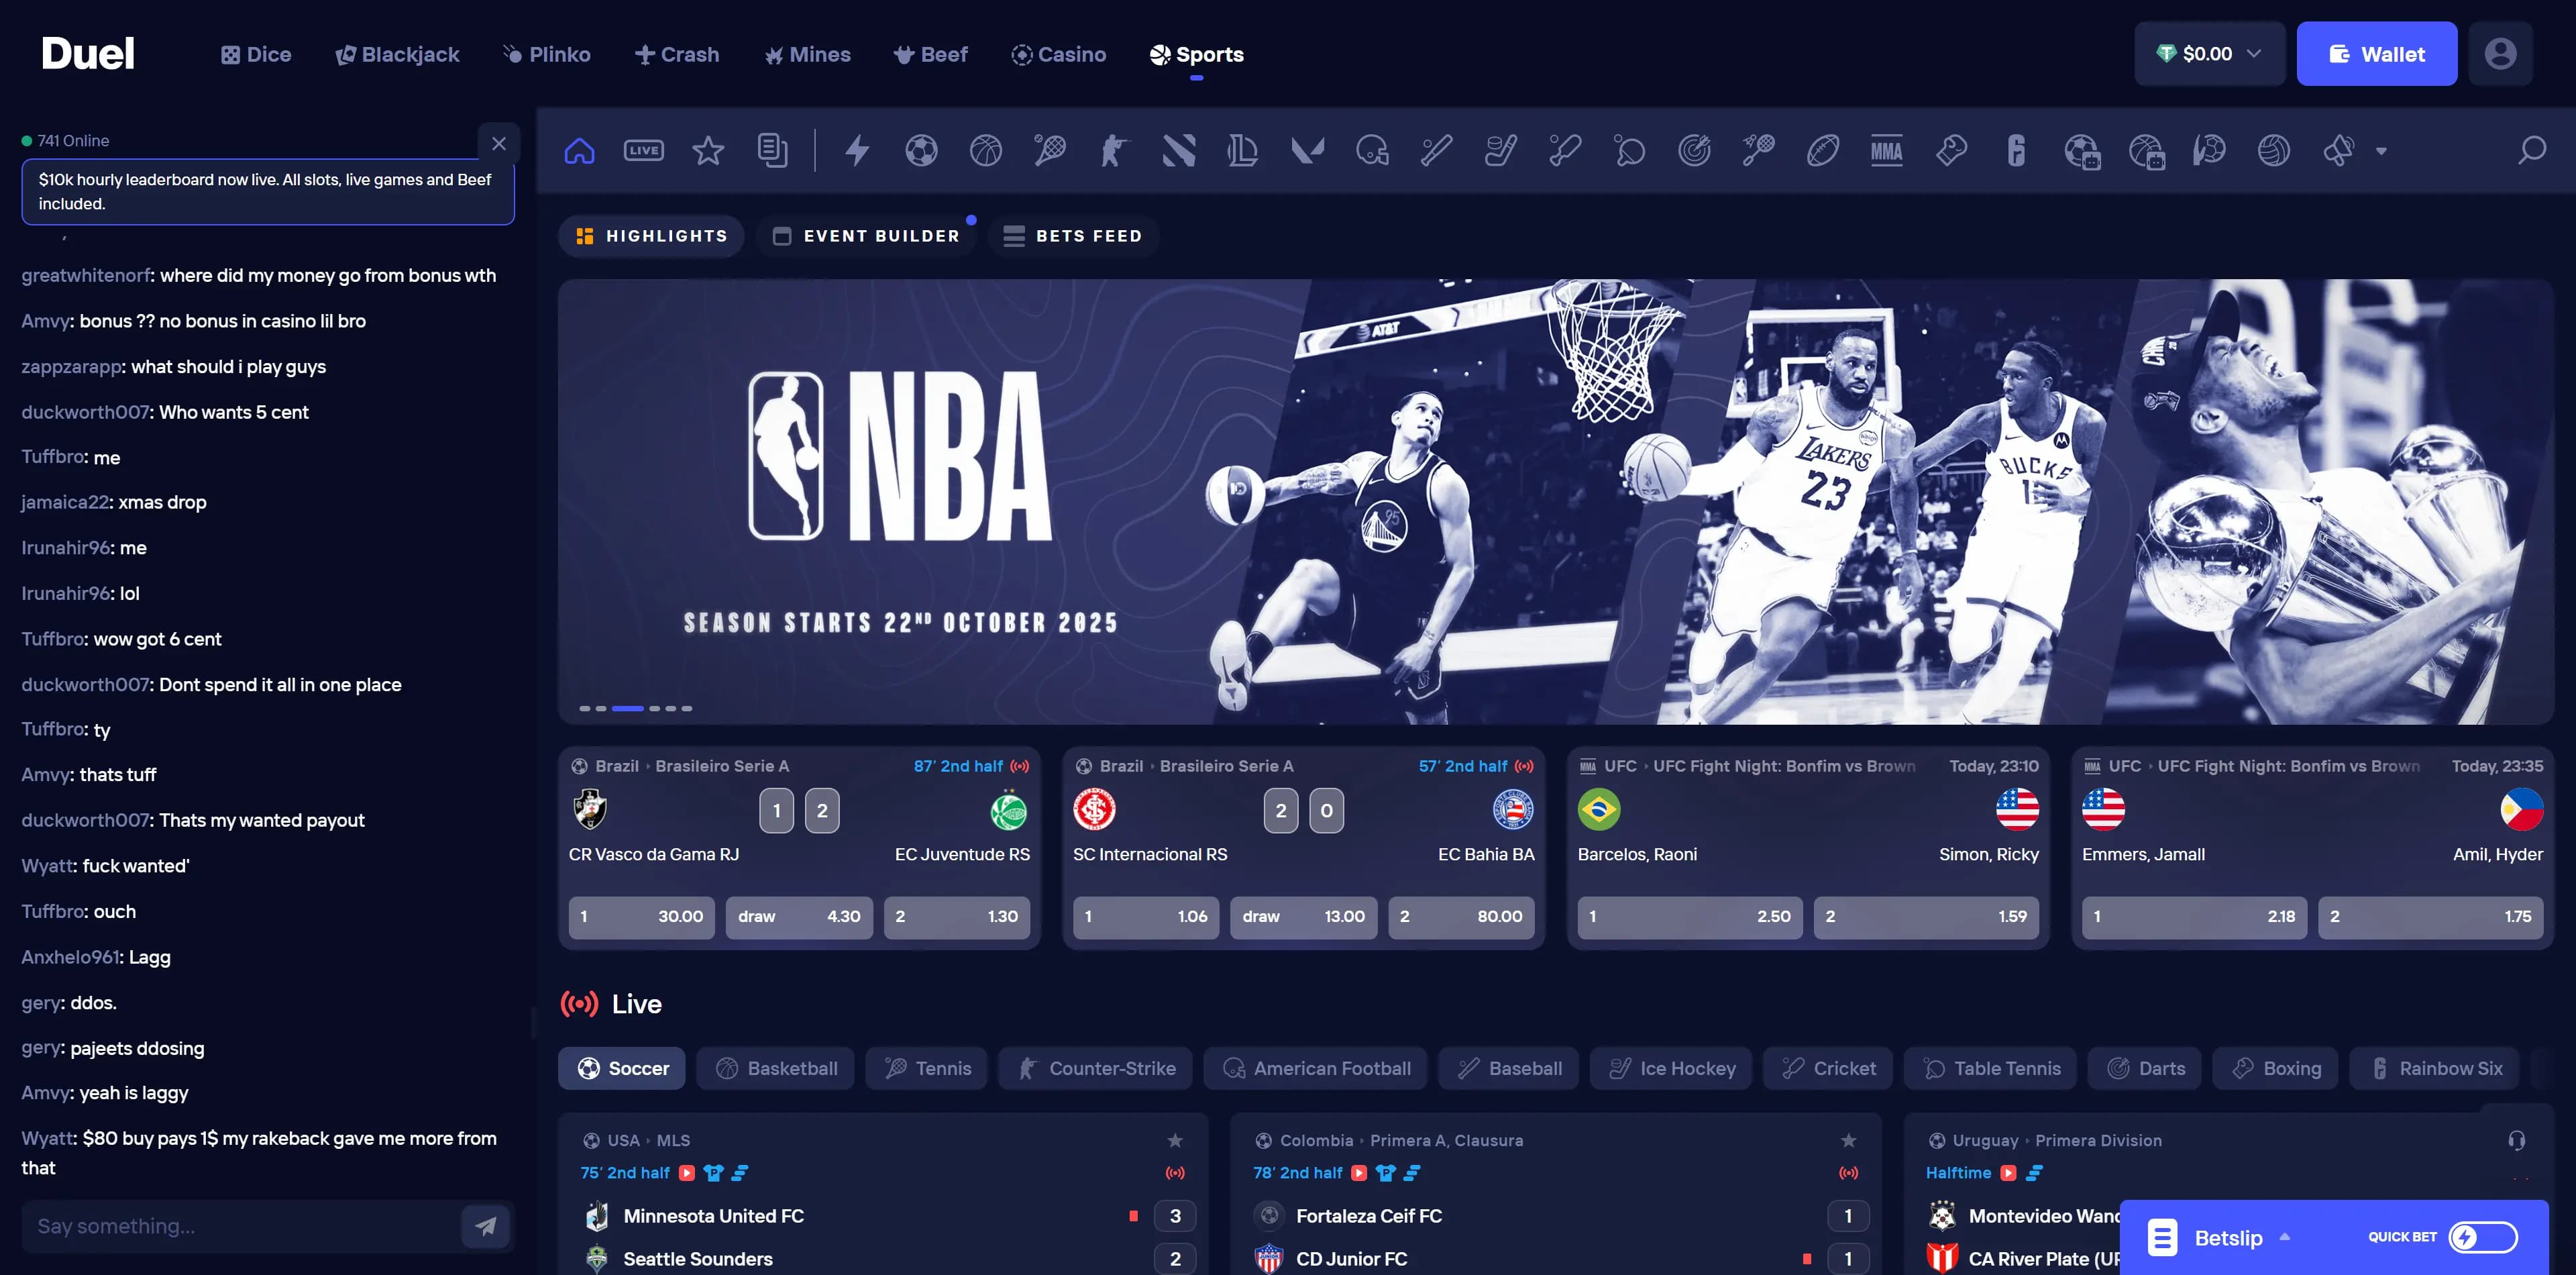Click the chat "Say something..." input field

pos(240,1226)
